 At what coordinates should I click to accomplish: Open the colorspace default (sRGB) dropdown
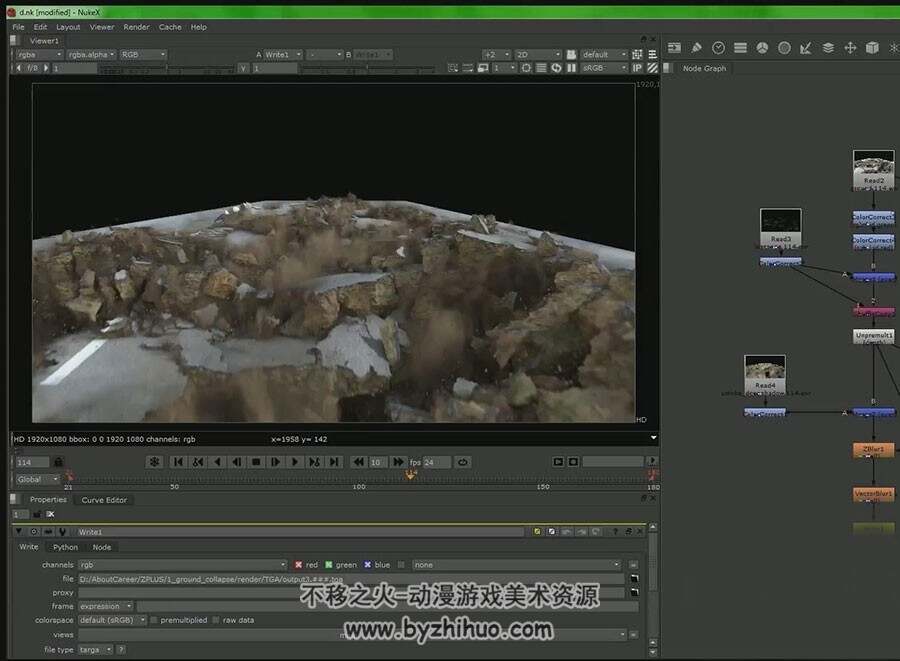(x=112, y=620)
